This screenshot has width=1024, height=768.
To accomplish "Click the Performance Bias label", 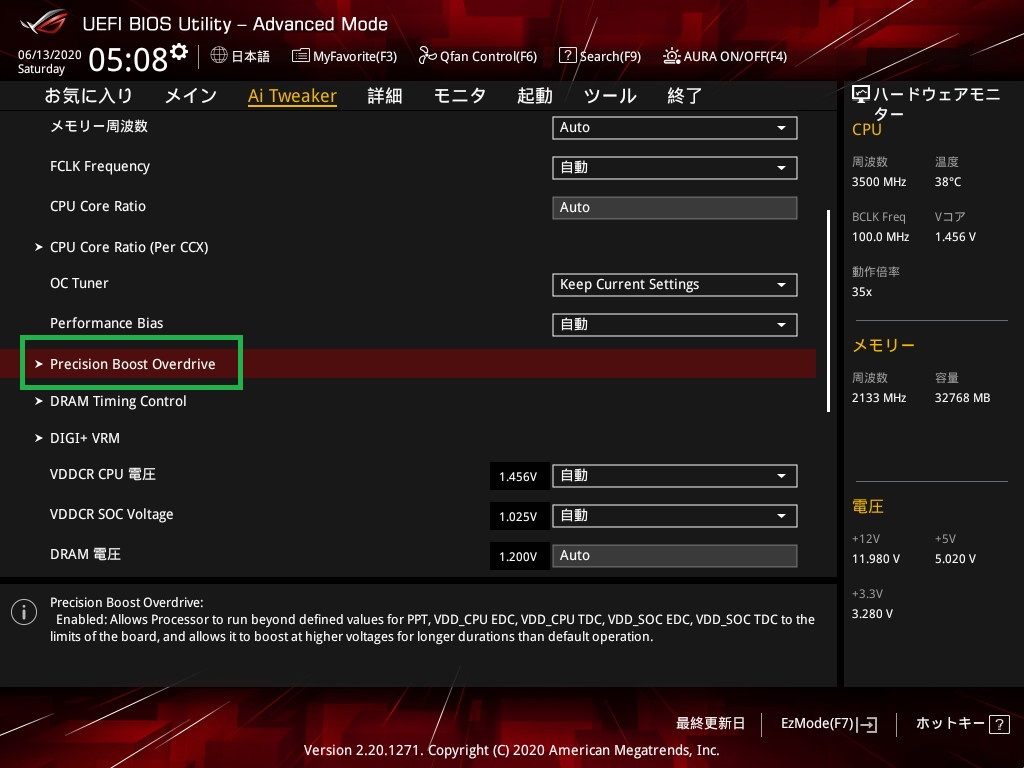I will pyautogui.click(x=106, y=323).
